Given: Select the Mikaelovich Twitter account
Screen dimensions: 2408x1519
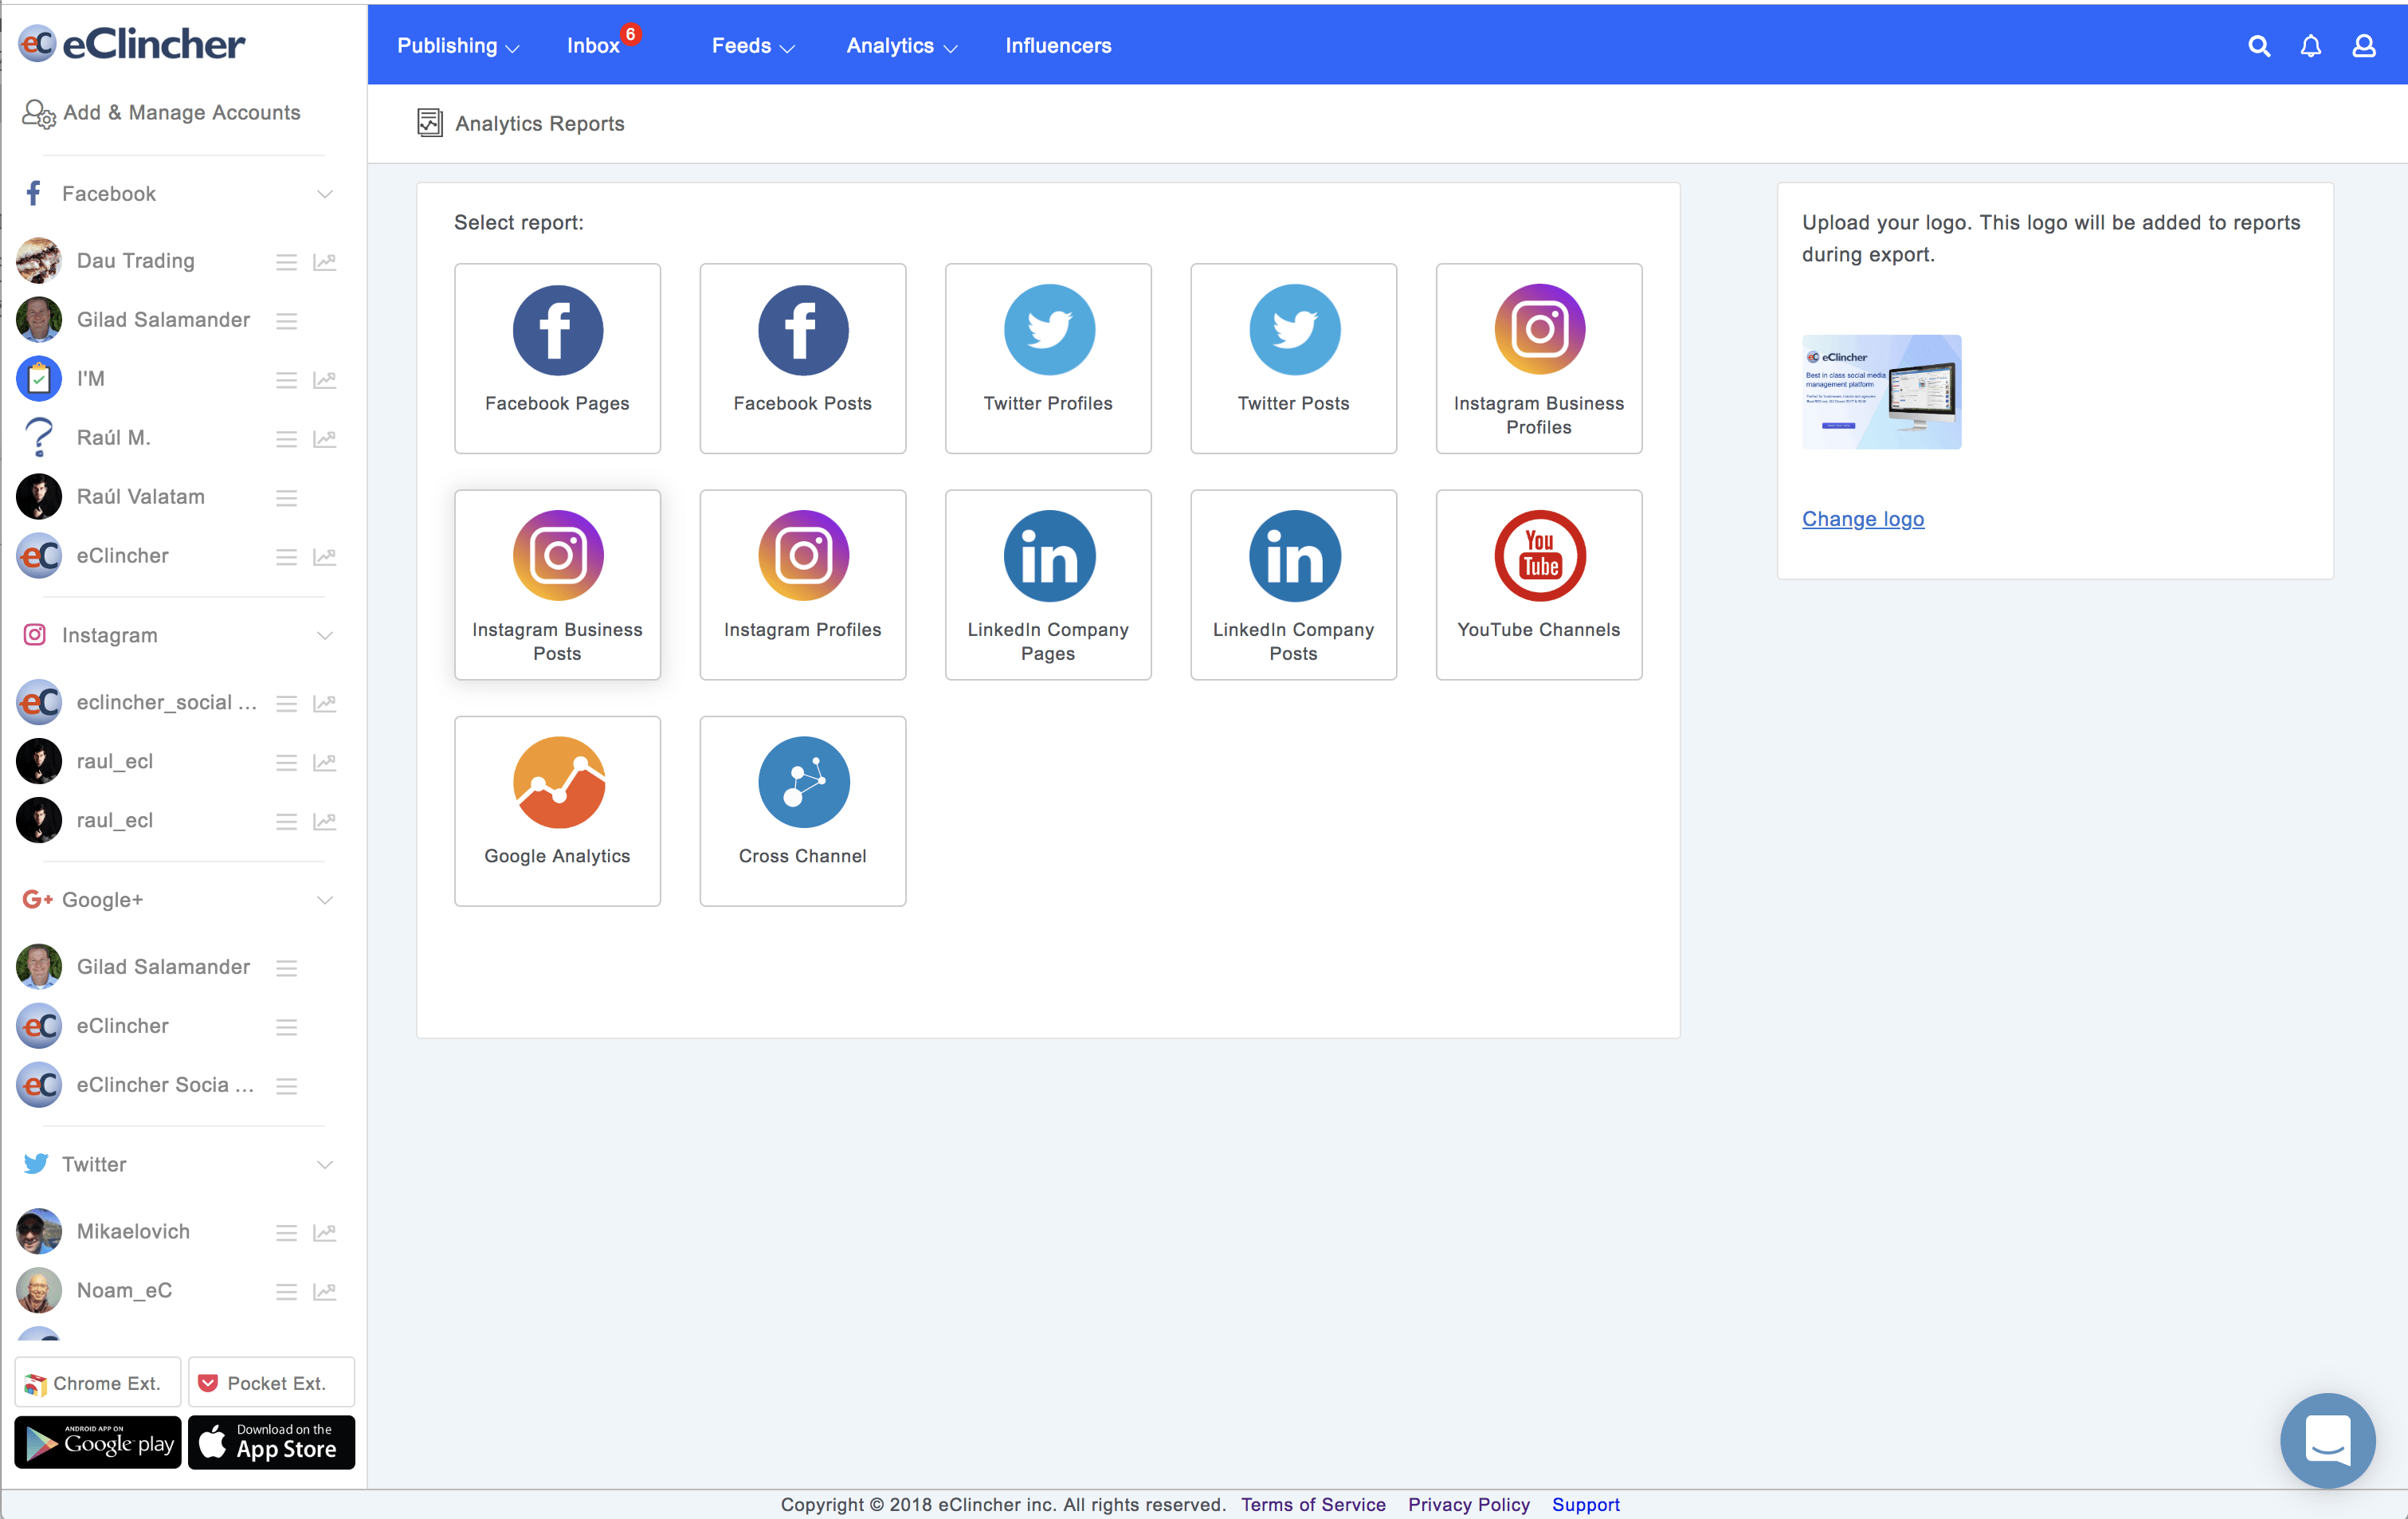Looking at the screenshot, I should pyautogui.click(x=133, y=1232).
